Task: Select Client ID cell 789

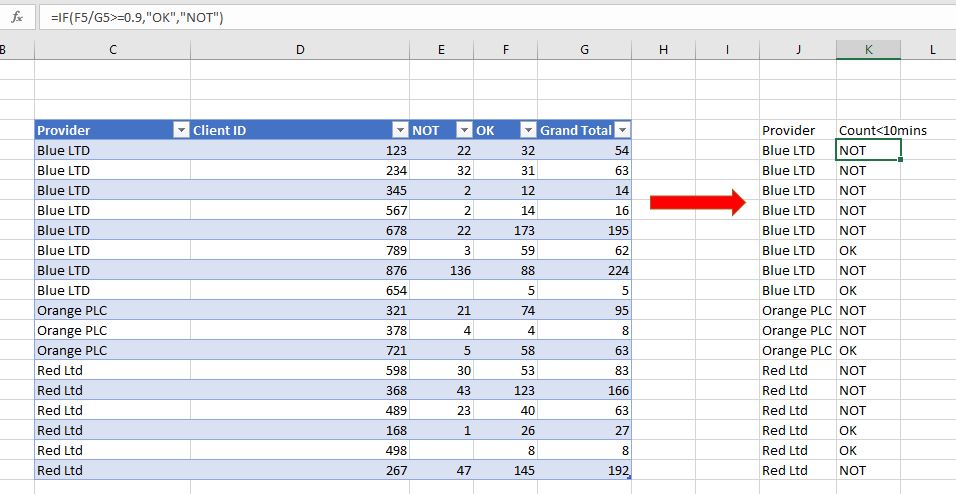Action: tap(300, 250)
